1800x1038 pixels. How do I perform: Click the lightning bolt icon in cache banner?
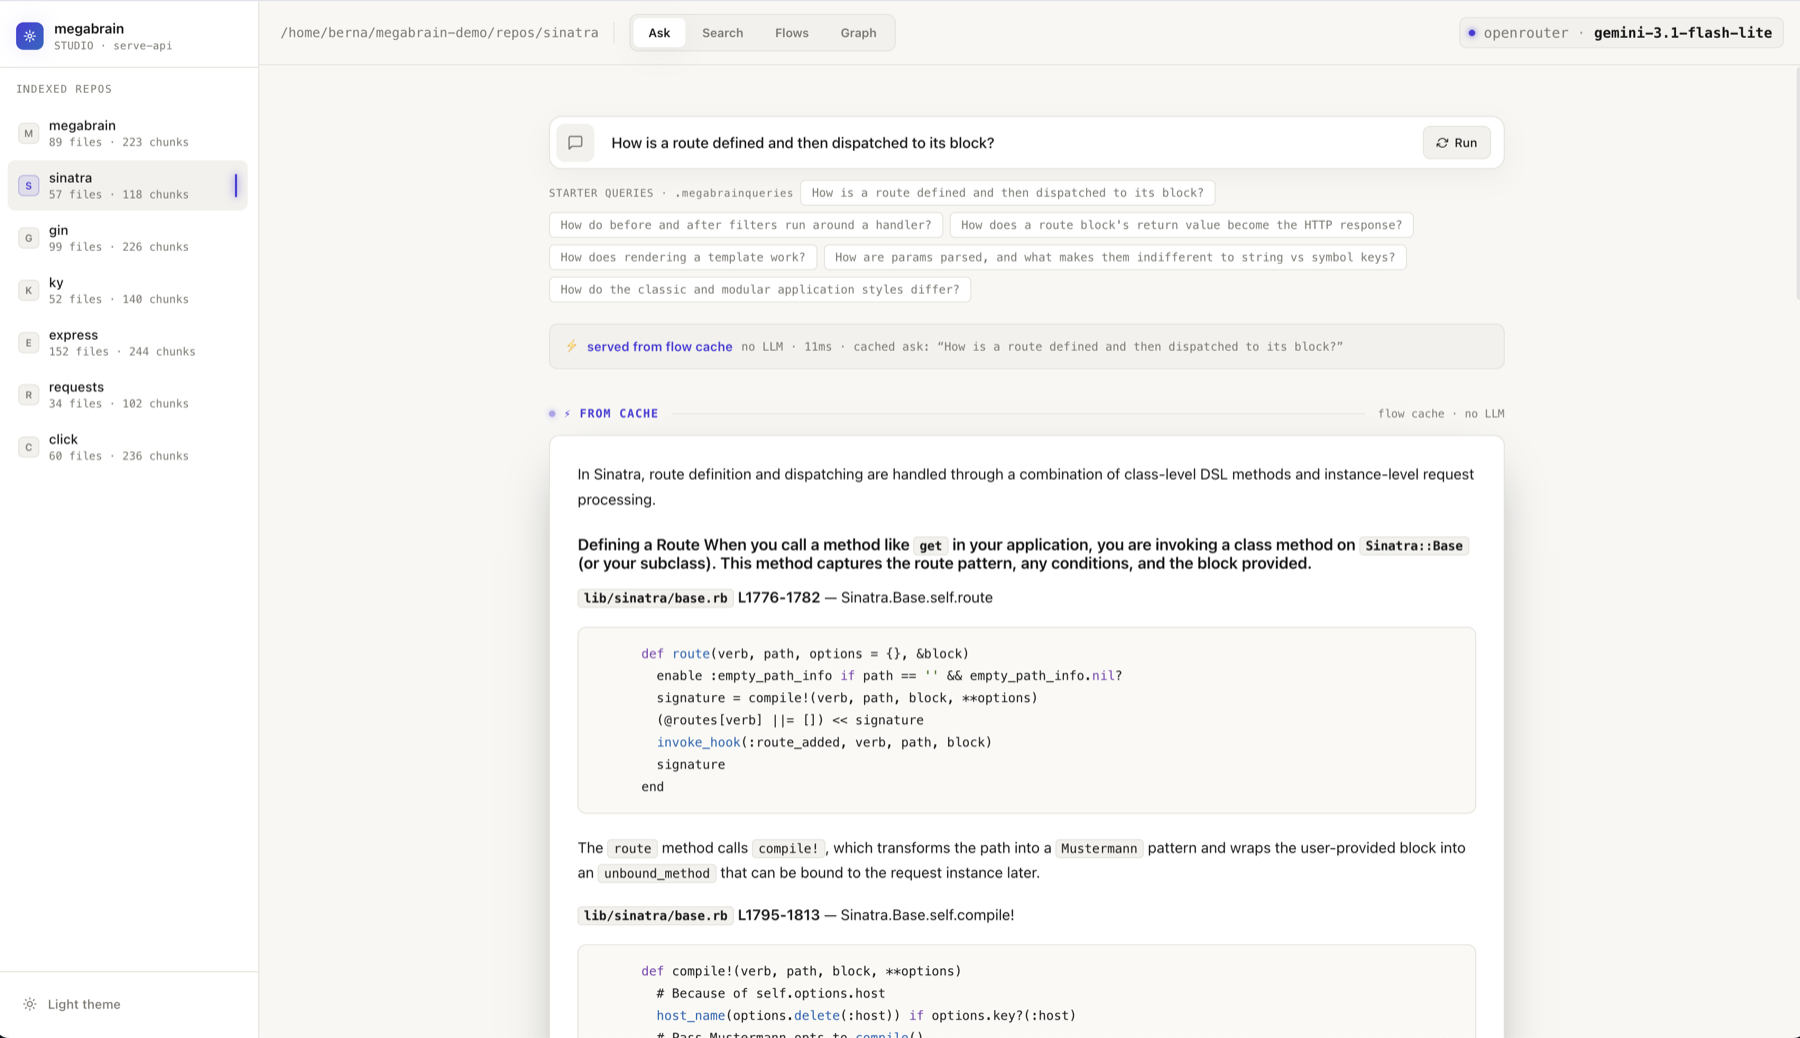click(572, 346)
